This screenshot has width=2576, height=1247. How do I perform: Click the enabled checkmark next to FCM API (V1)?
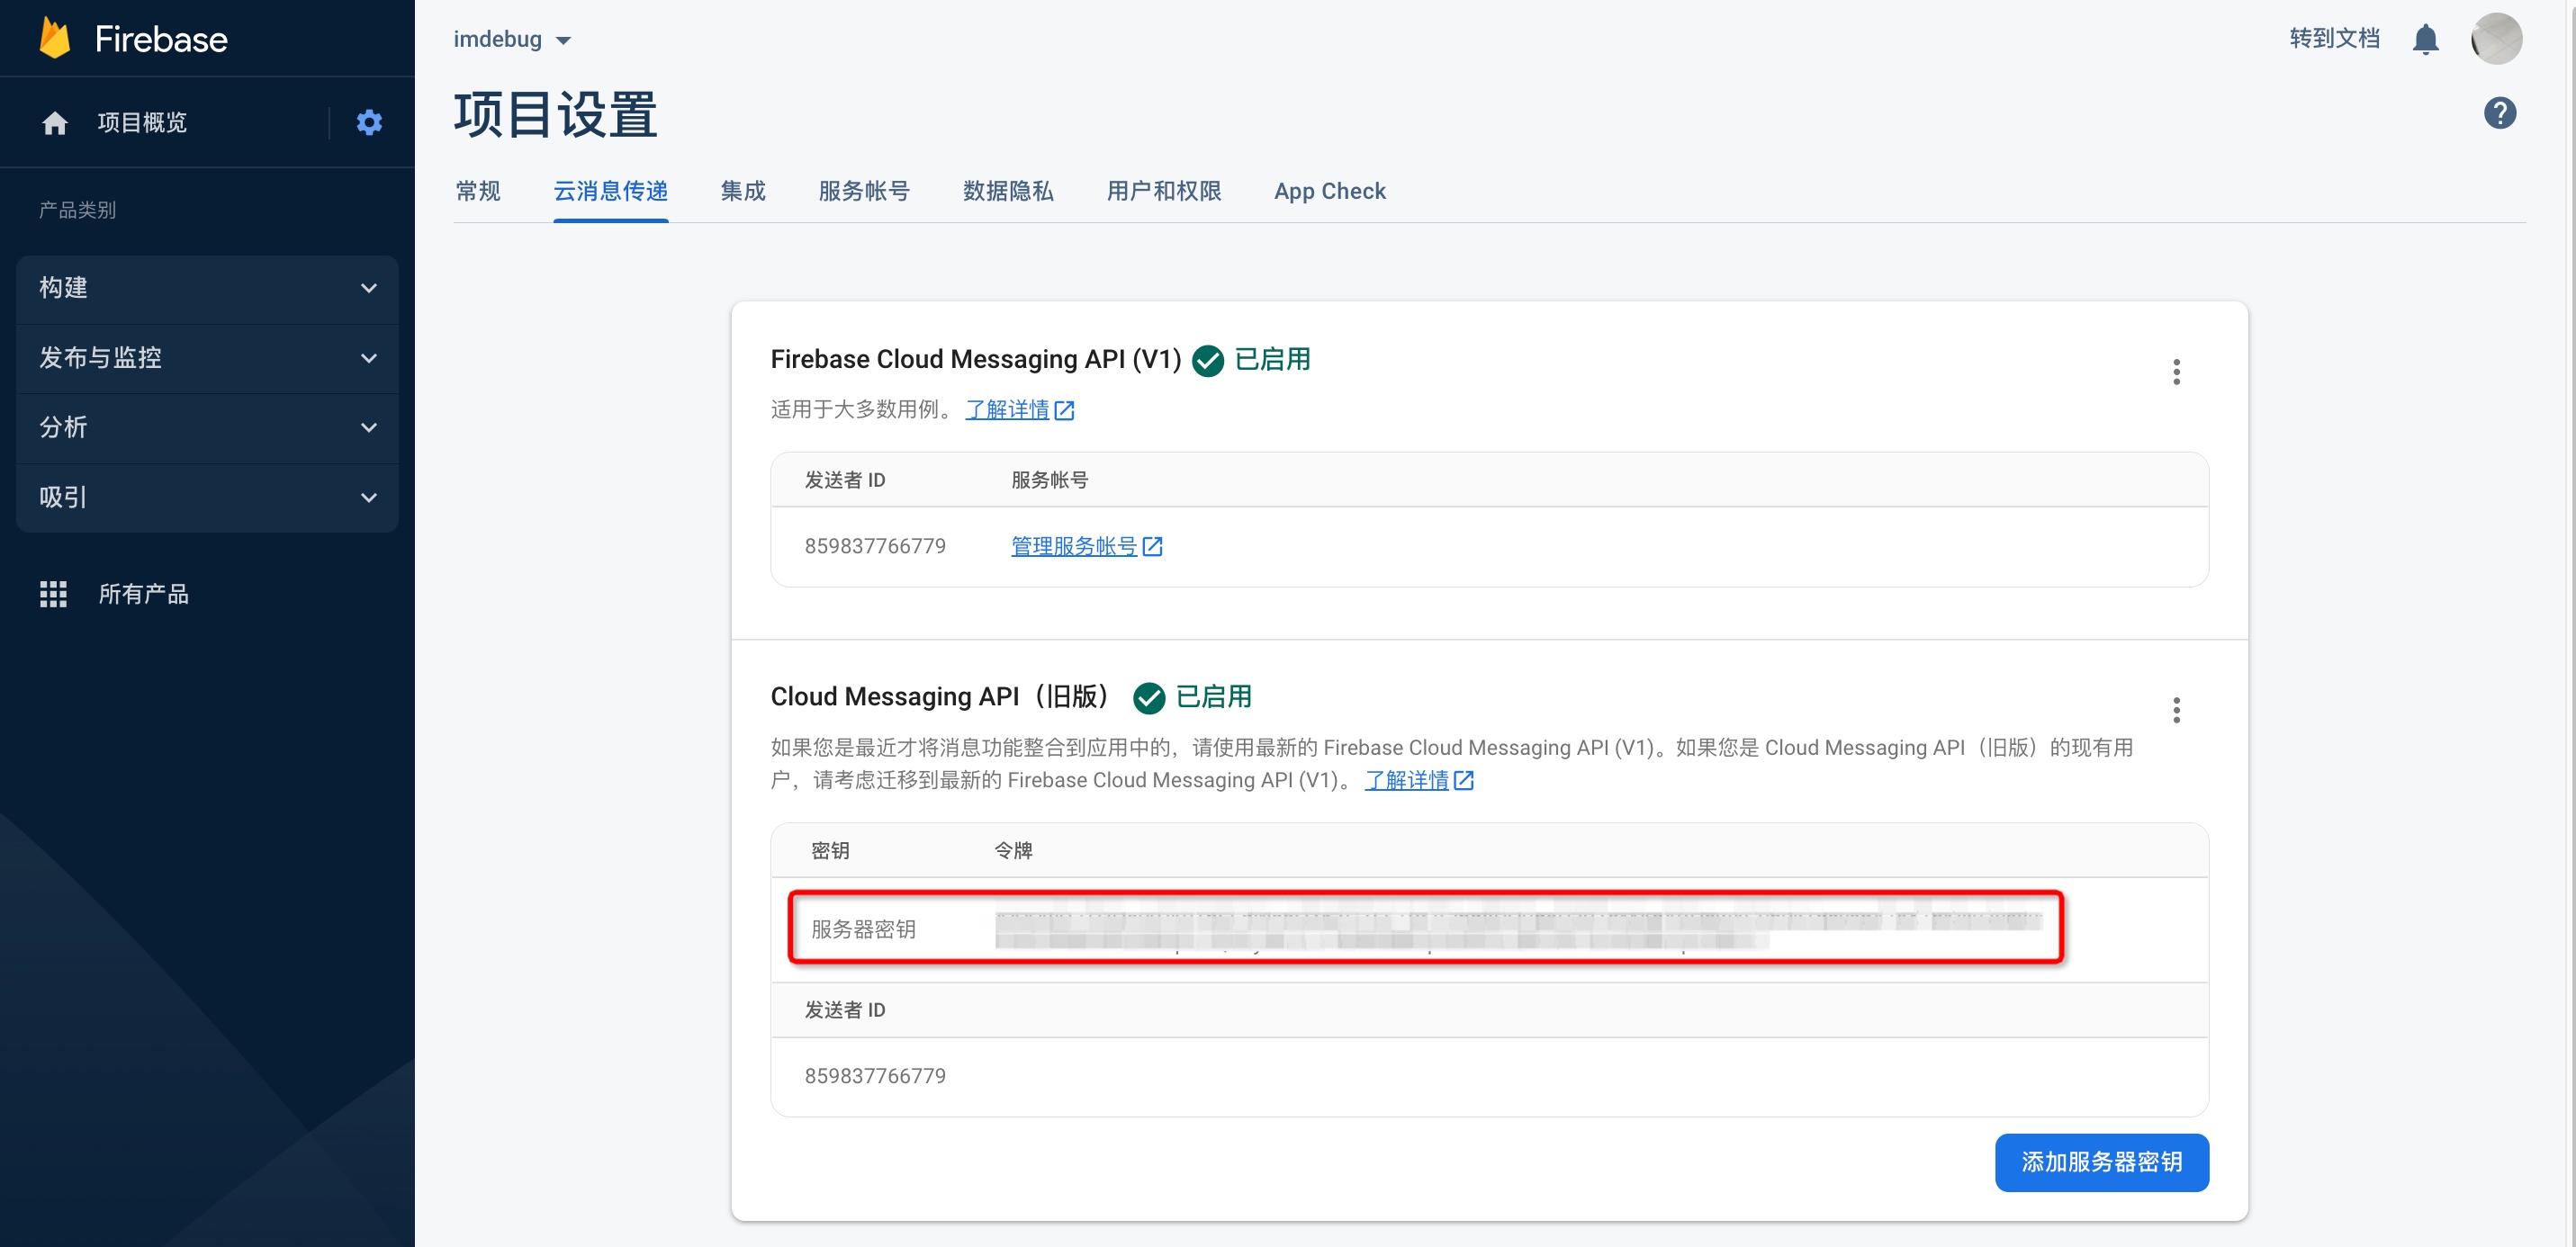1208,361
